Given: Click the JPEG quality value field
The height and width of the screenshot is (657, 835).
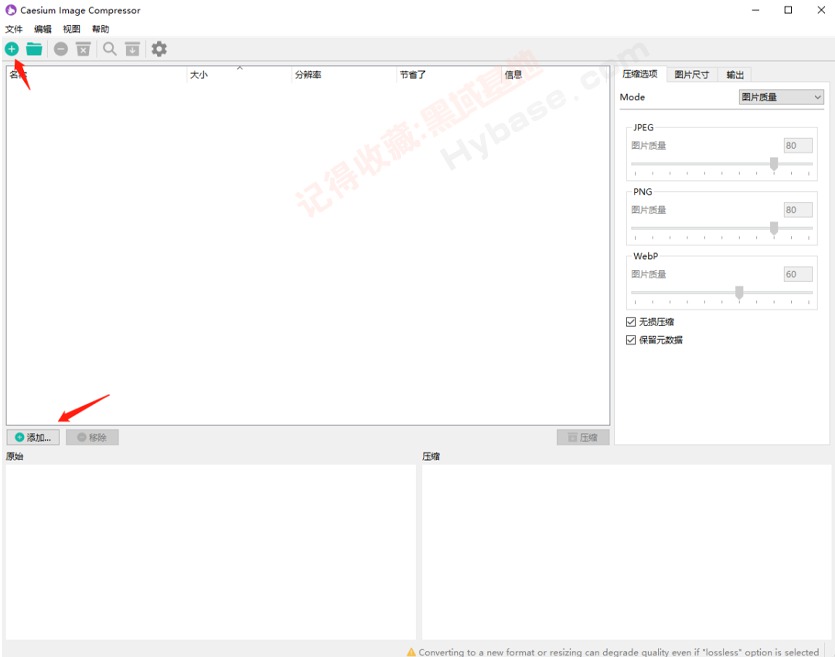Looking at the screenshot, I should pyautogui.click(x=798, y=145).
